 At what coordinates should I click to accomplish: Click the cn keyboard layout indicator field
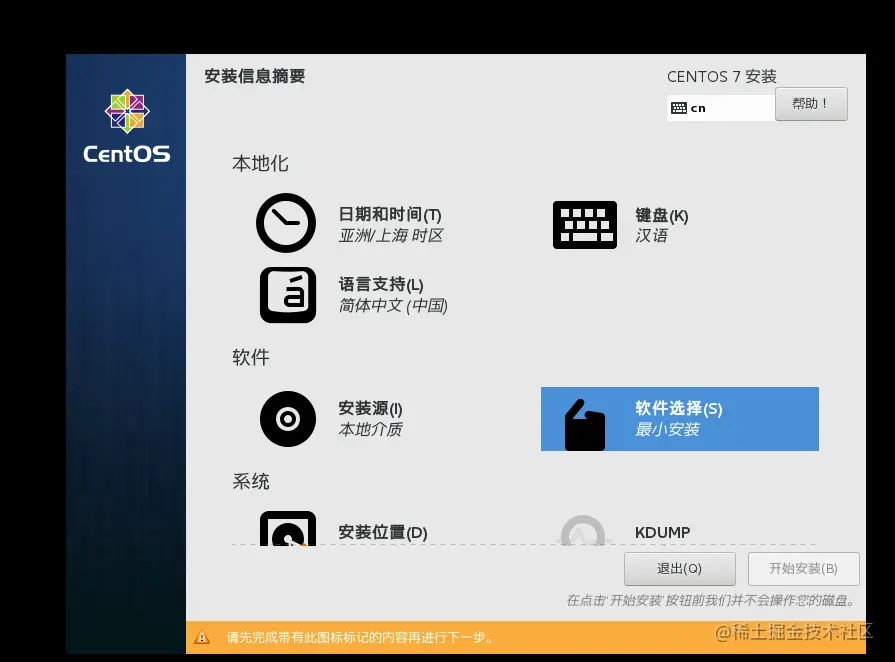coord(721,108)
